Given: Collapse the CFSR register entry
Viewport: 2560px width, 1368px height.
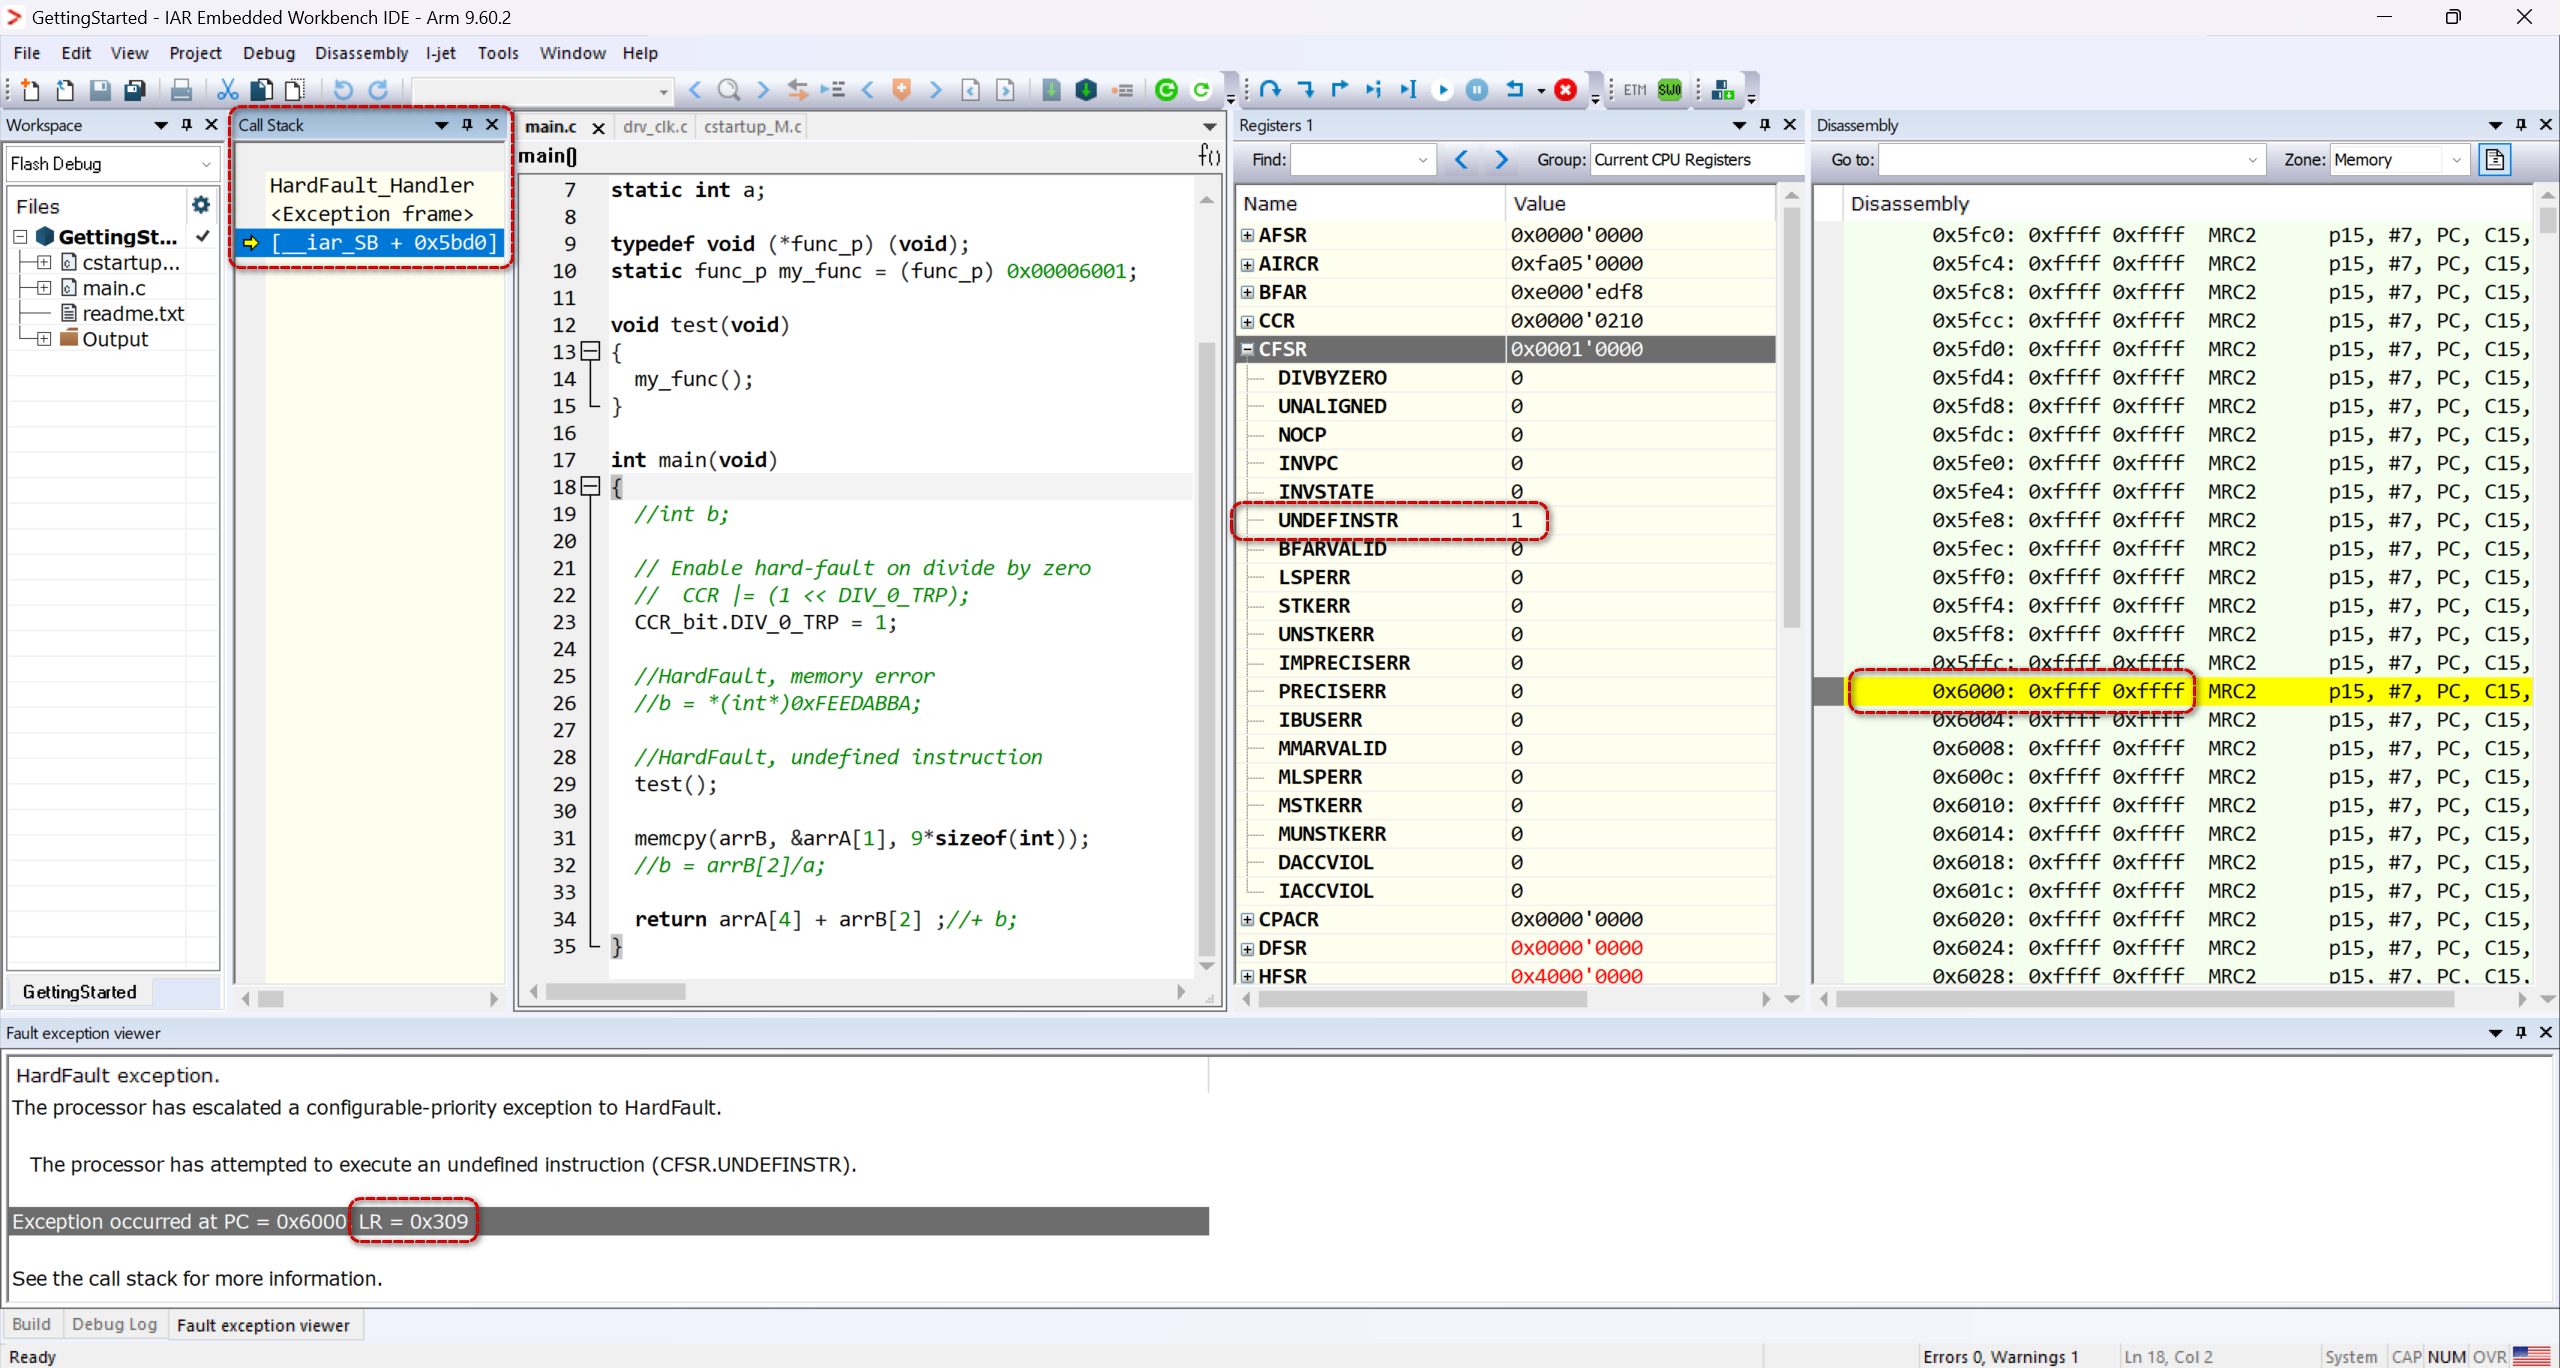Looking at the screenshot, I should pyautogui.click(x=1247, y=348).
